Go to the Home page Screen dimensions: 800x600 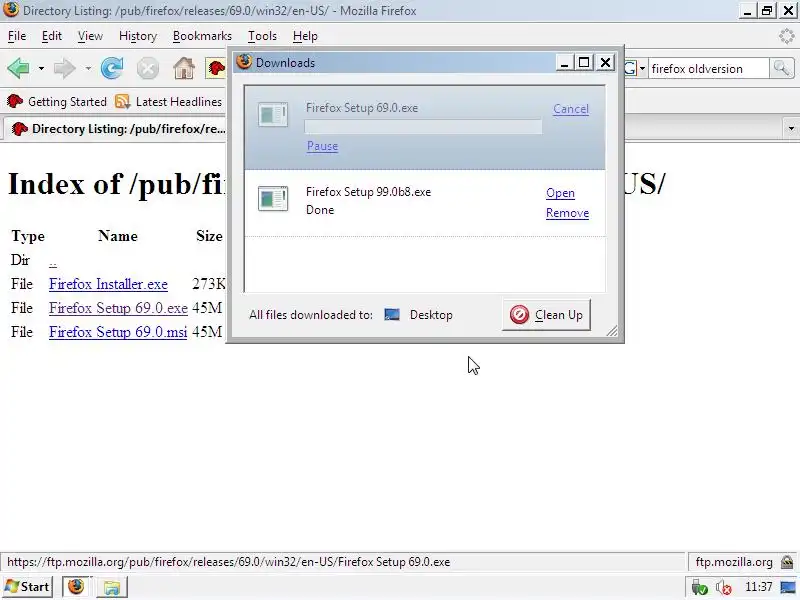coord(184,68)
